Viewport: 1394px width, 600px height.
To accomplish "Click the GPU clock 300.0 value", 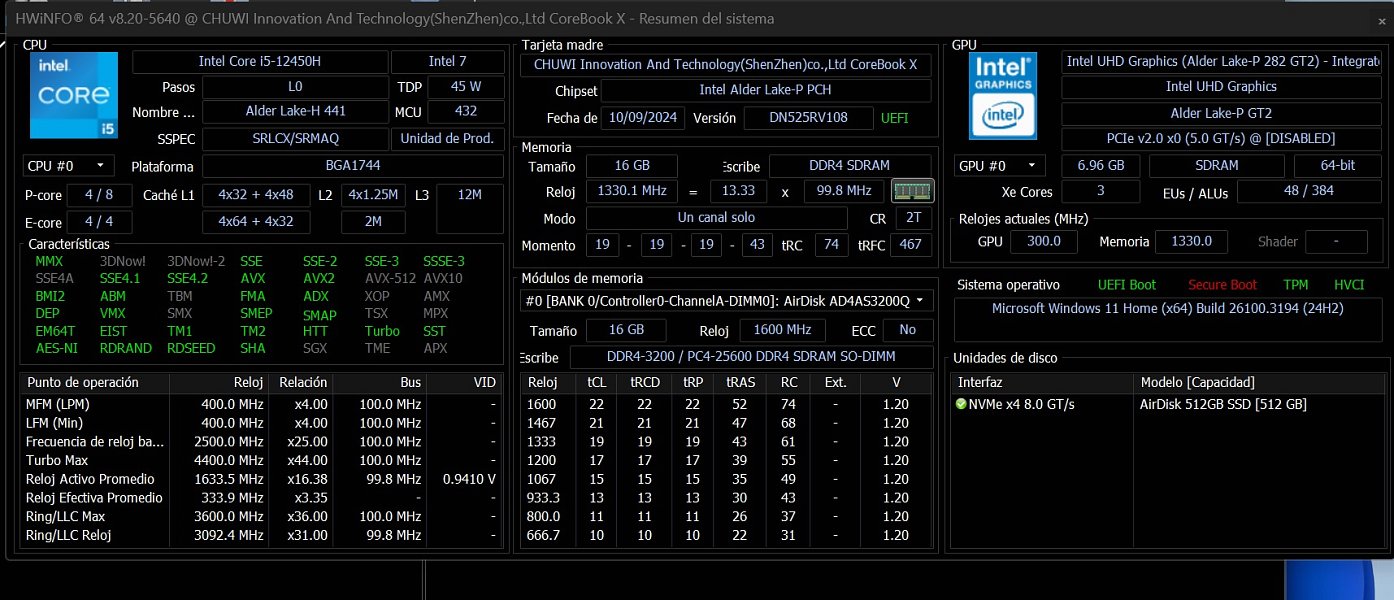I will coord(1044,241).
